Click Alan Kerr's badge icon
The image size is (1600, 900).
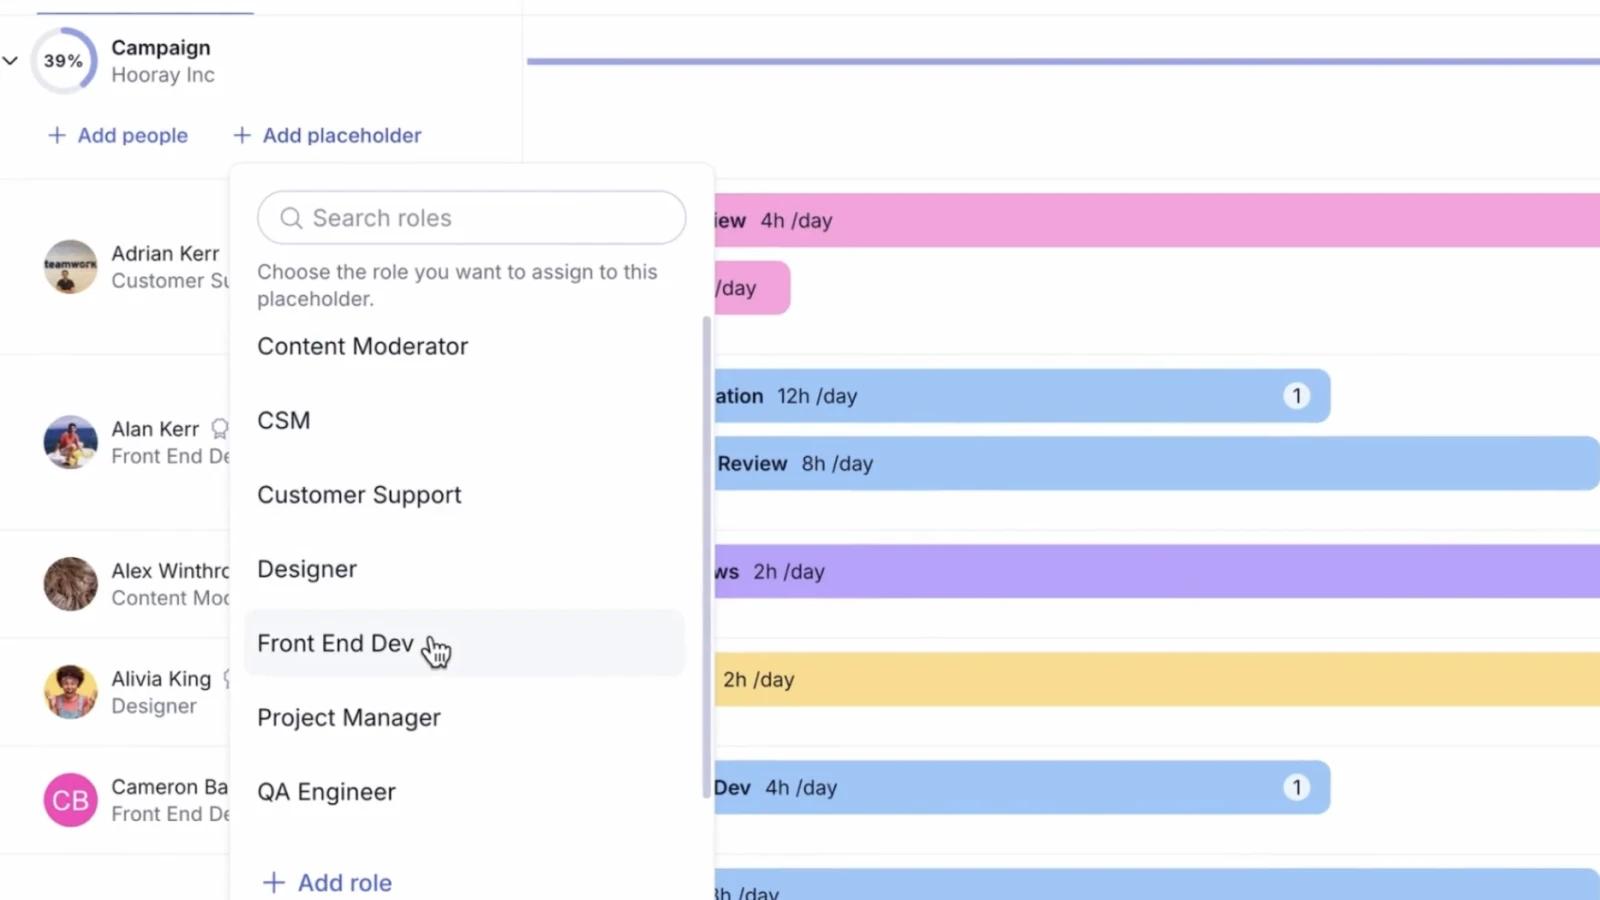point(219,429)
